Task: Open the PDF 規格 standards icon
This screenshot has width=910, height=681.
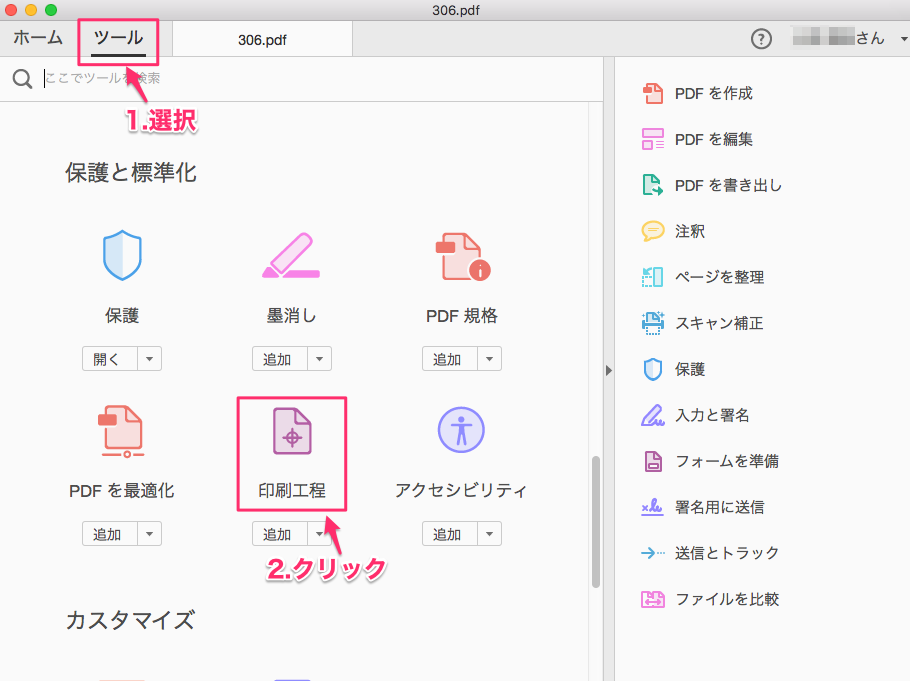Action: tap(461, 256)
